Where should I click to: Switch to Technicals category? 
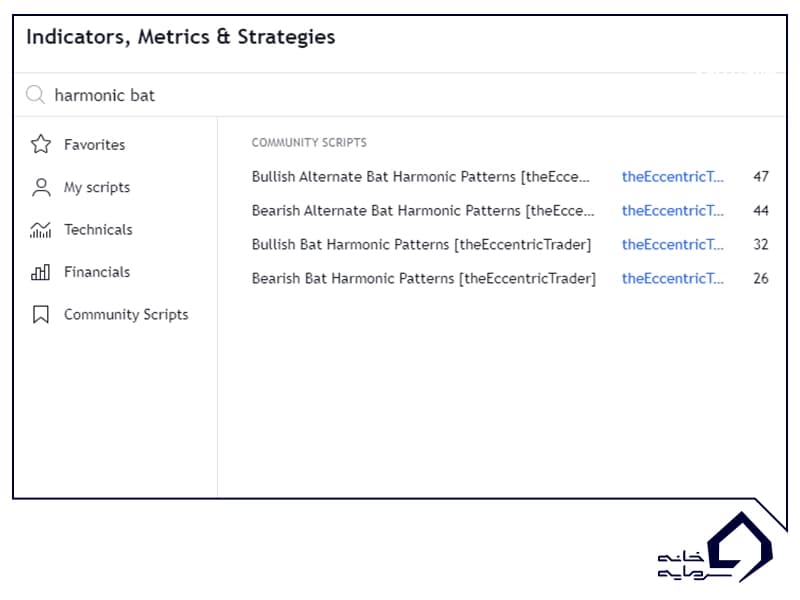tap(98, 230)
